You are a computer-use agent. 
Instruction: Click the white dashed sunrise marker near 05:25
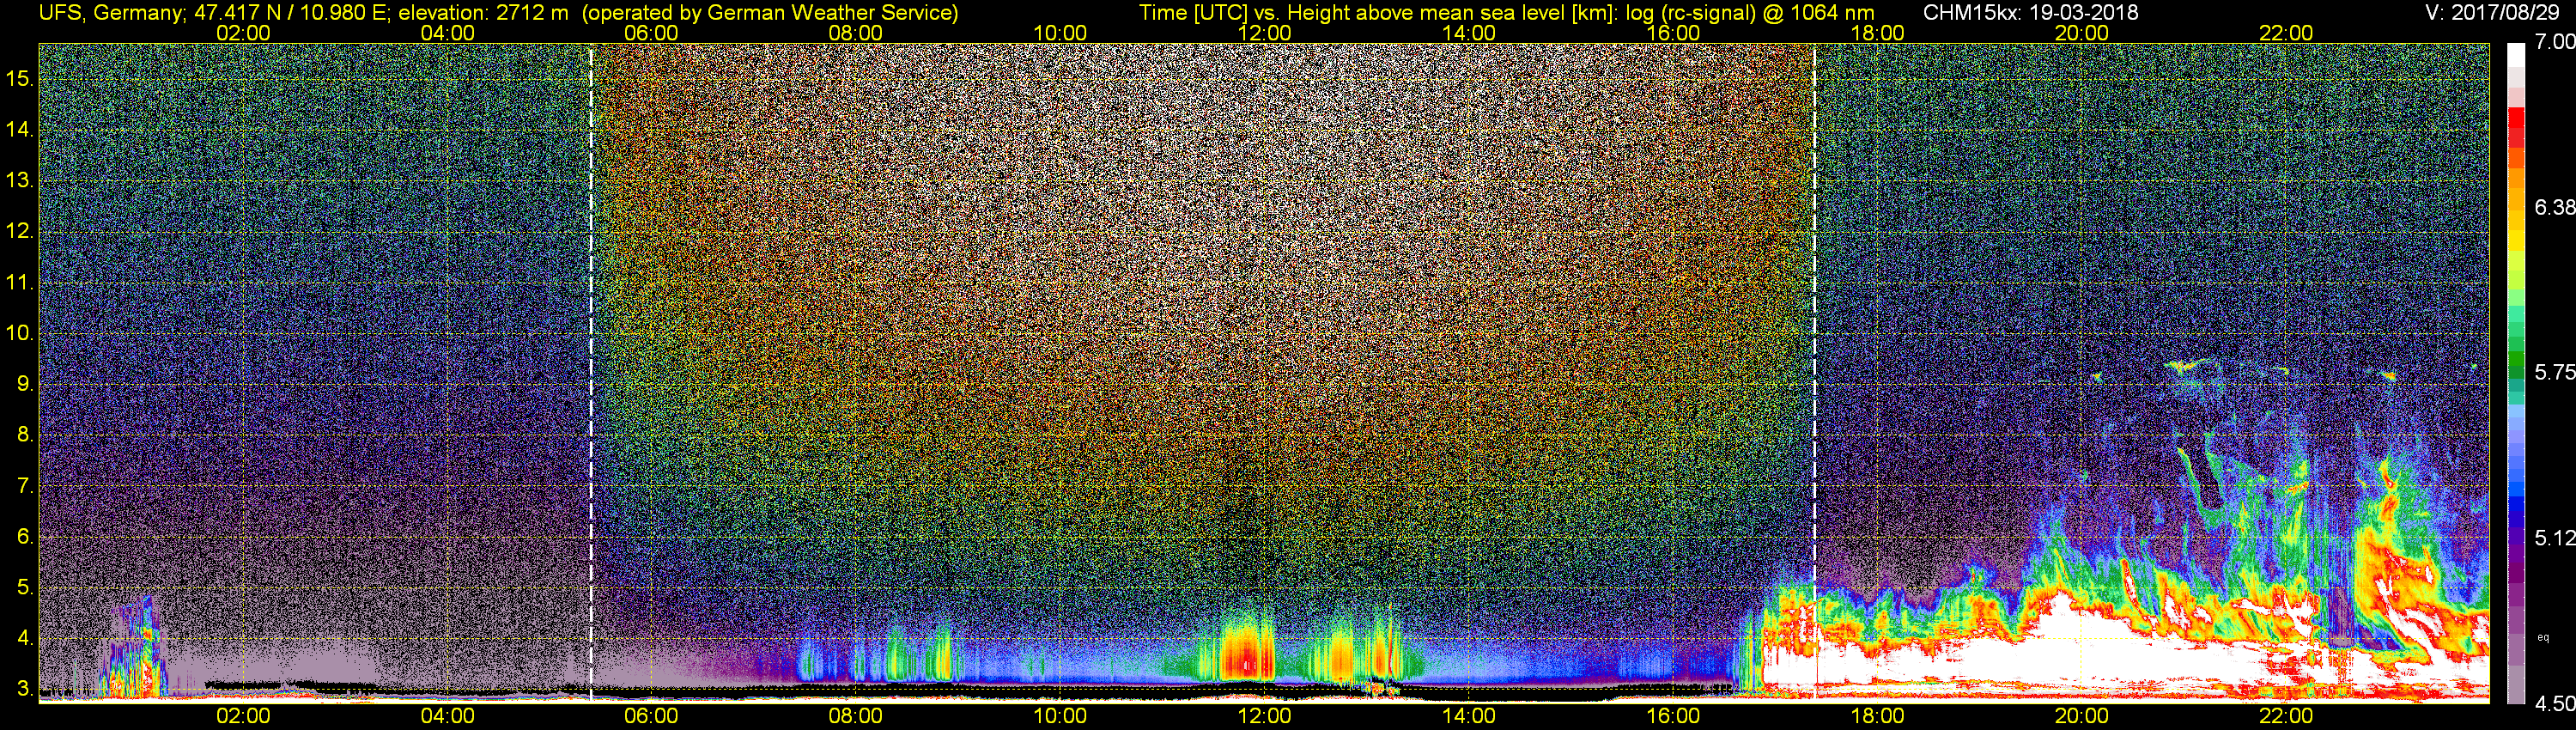click(x=591, y=372)
